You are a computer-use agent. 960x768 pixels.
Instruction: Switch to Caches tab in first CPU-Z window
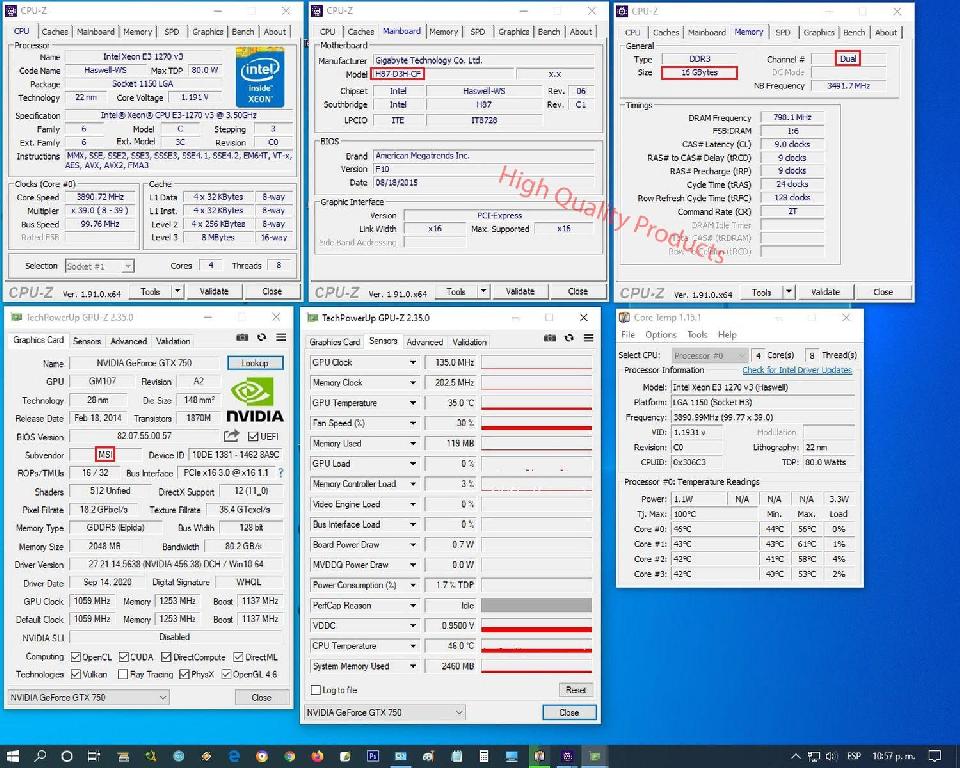pyautogui.click(x=55, y=31)
